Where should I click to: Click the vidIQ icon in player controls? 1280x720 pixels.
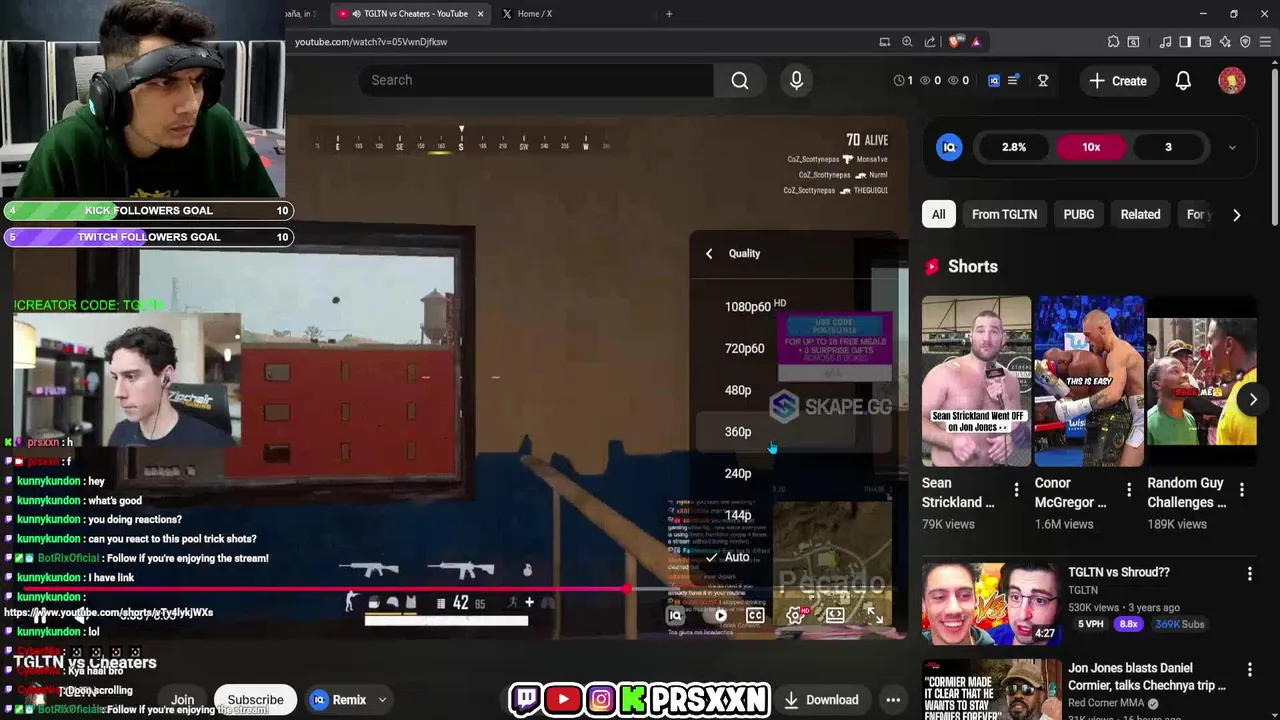pos(675,616)
